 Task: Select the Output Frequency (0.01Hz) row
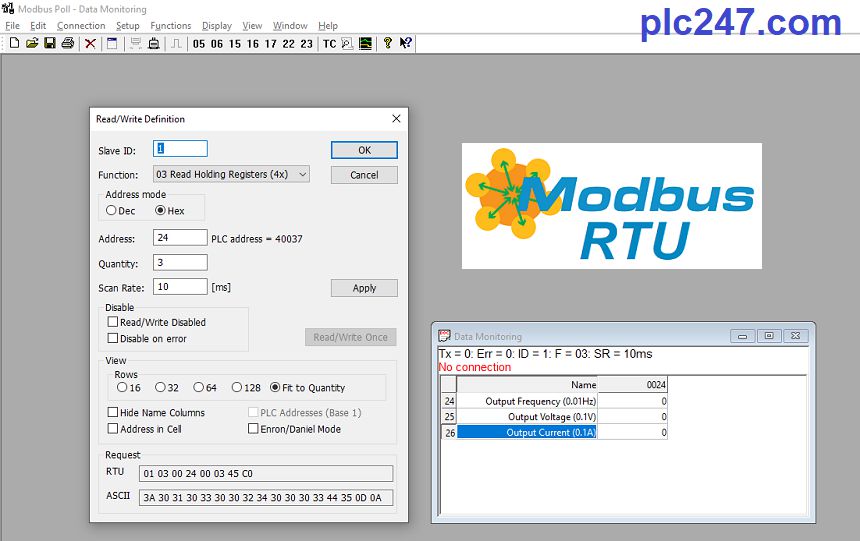pyautogui.click(x=555, y=401)
